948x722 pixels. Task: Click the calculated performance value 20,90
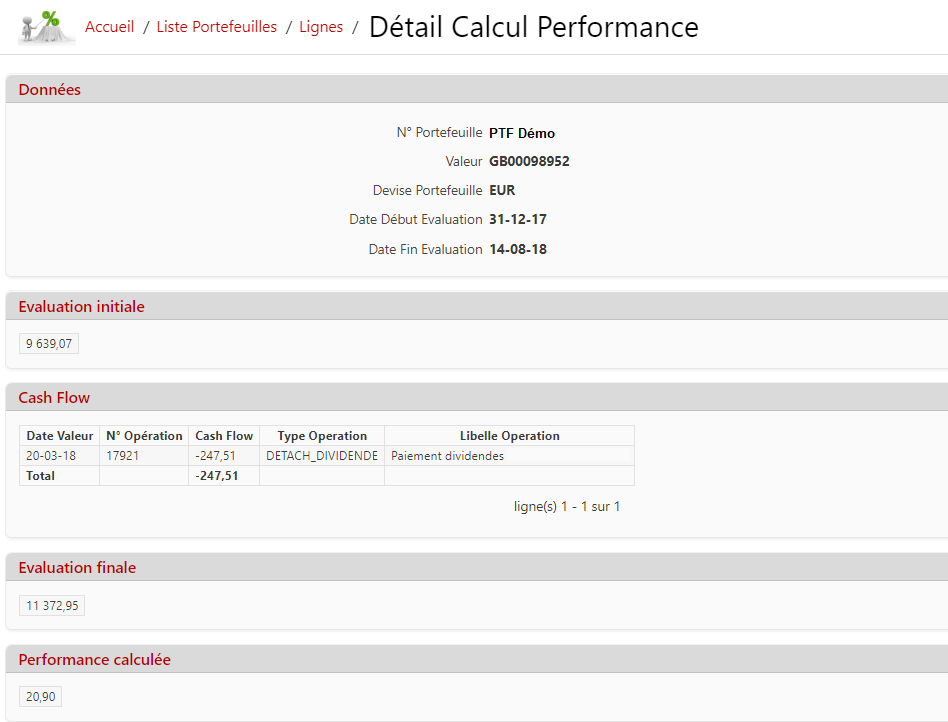click(x=41, y=697)
